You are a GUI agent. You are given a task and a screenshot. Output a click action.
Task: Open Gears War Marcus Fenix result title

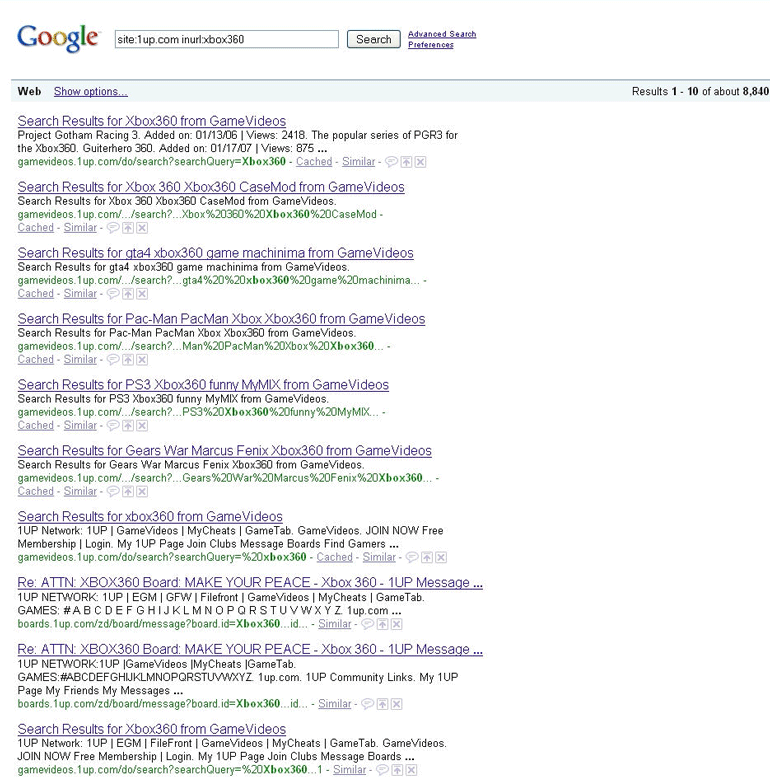[224, 450]
